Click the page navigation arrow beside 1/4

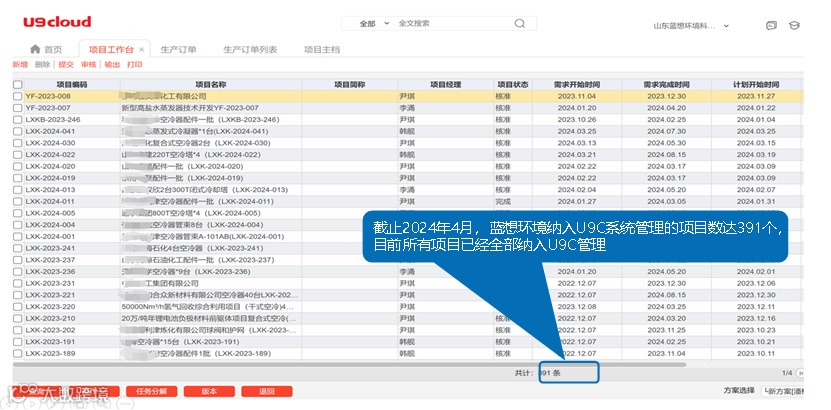click(x=800, y=373)
